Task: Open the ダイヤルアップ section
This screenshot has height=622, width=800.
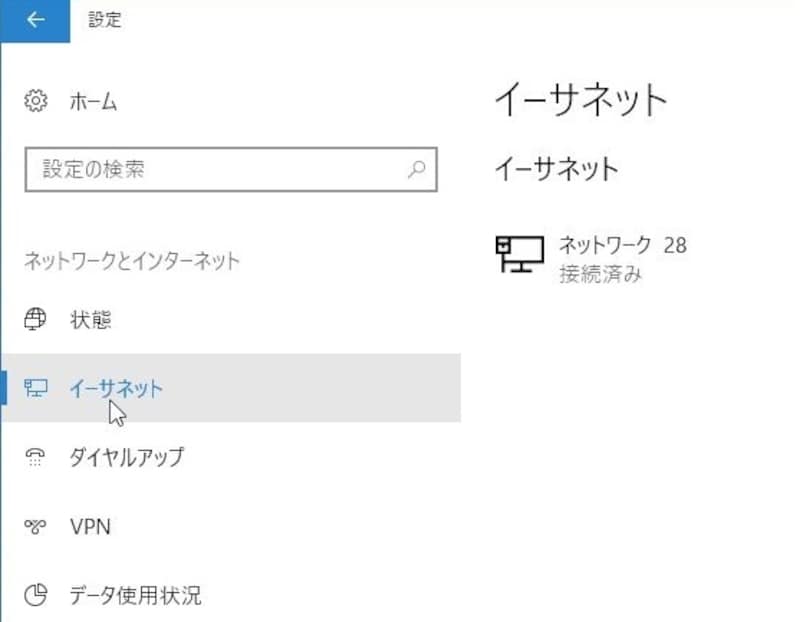Action: (126, 457)
